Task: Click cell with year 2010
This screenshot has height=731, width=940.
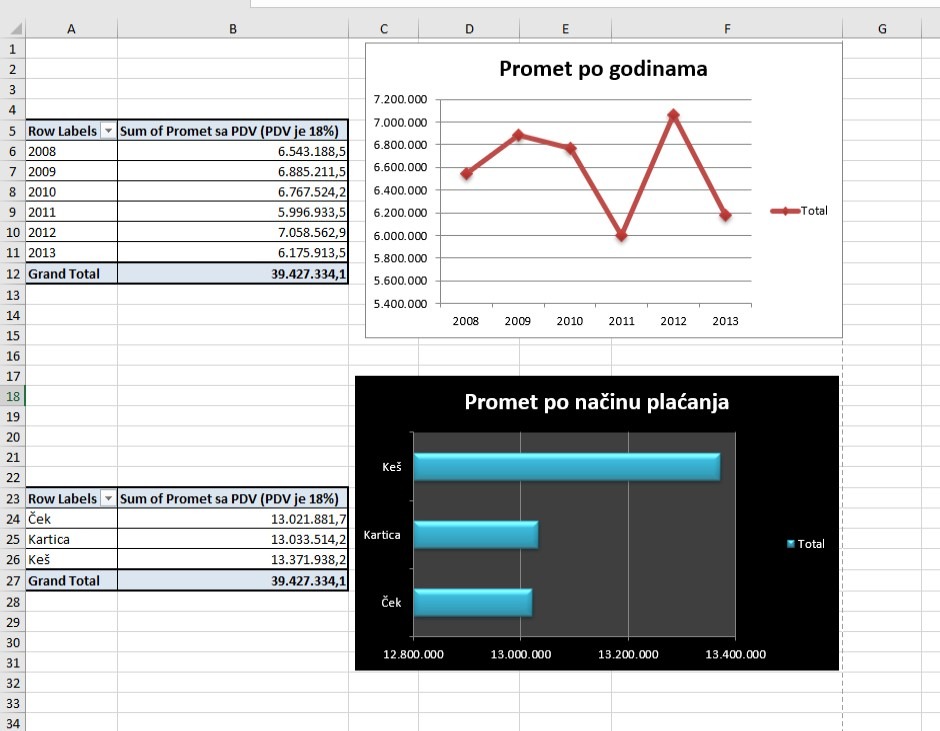Action: coord(71,192)
